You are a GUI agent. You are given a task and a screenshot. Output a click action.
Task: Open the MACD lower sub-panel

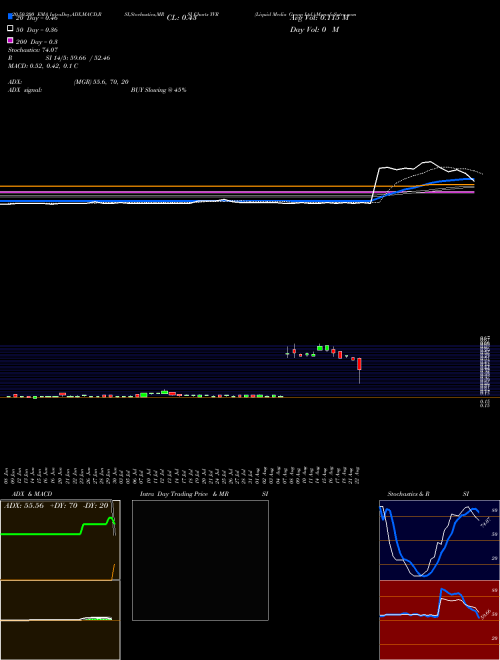pos(60,620)
